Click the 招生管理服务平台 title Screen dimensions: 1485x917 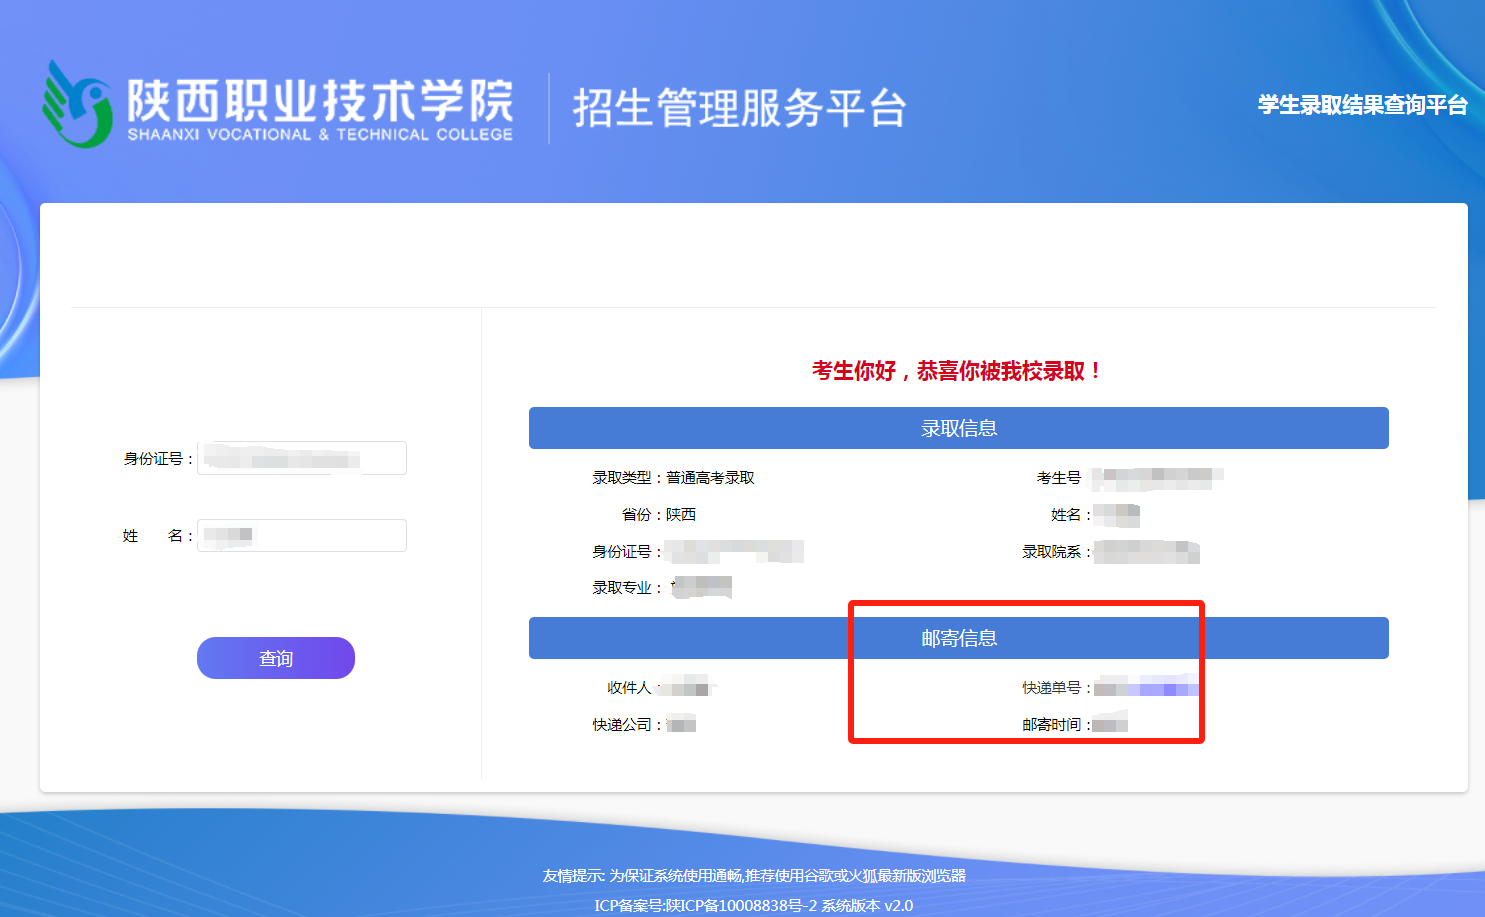739,108
